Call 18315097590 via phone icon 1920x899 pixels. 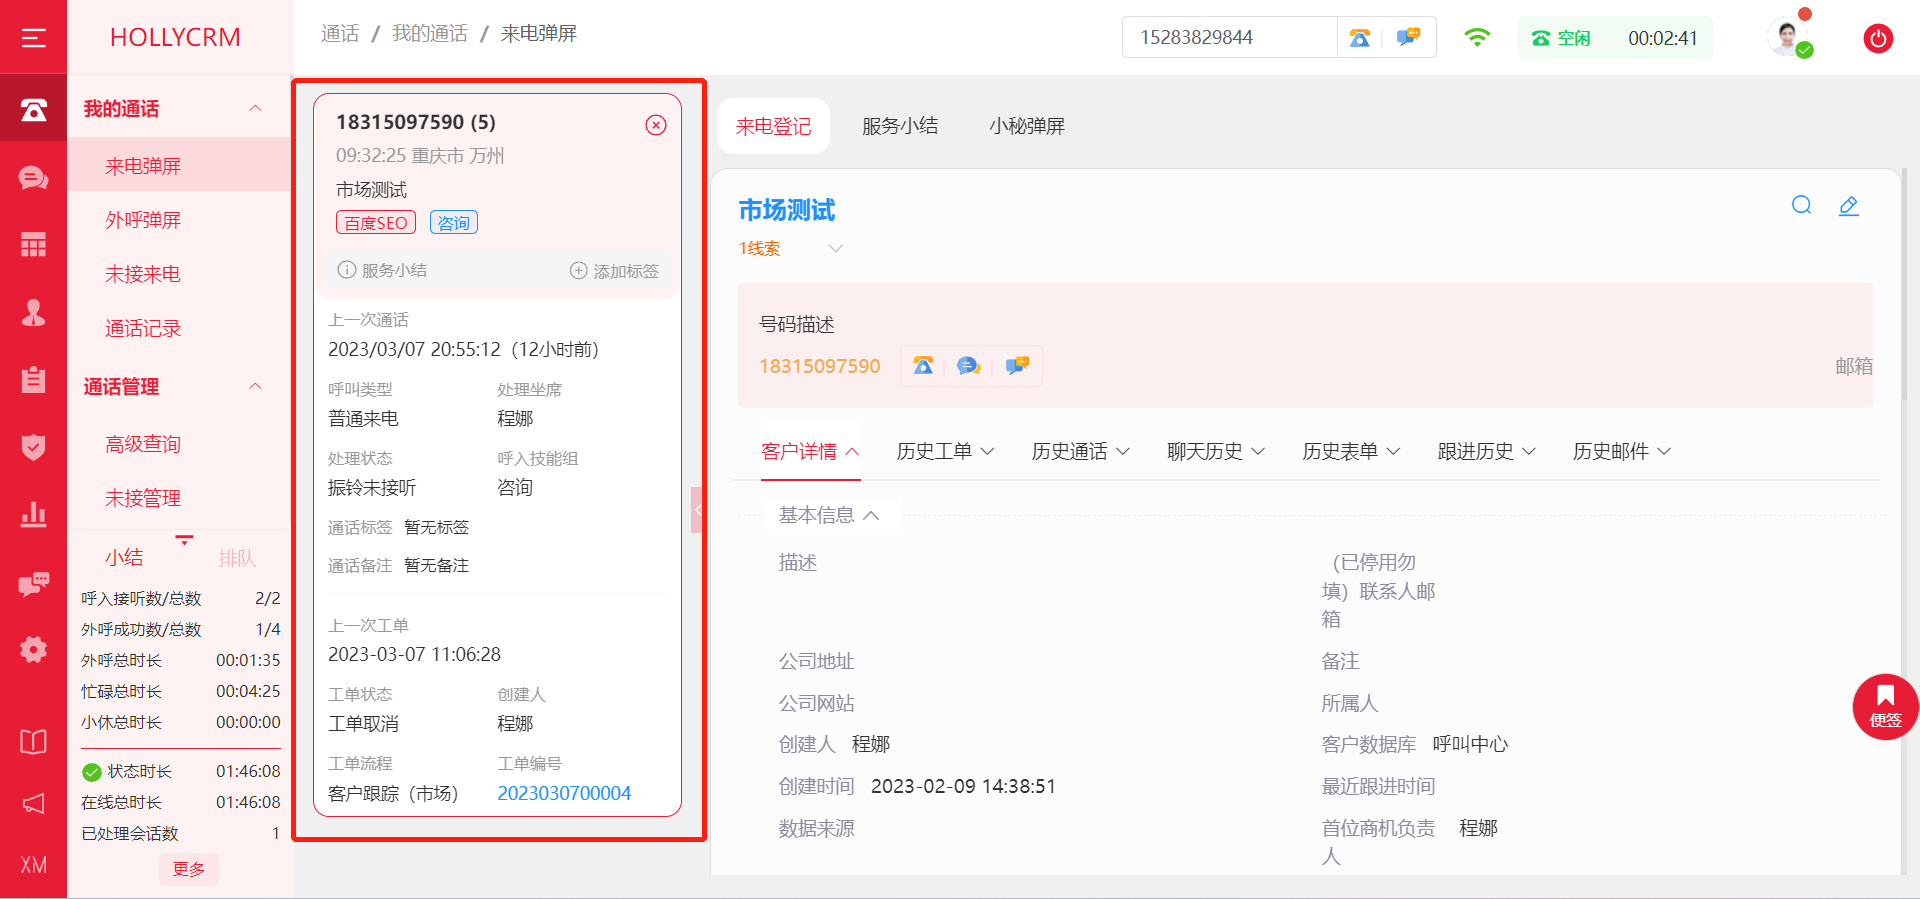click(923, 366)
